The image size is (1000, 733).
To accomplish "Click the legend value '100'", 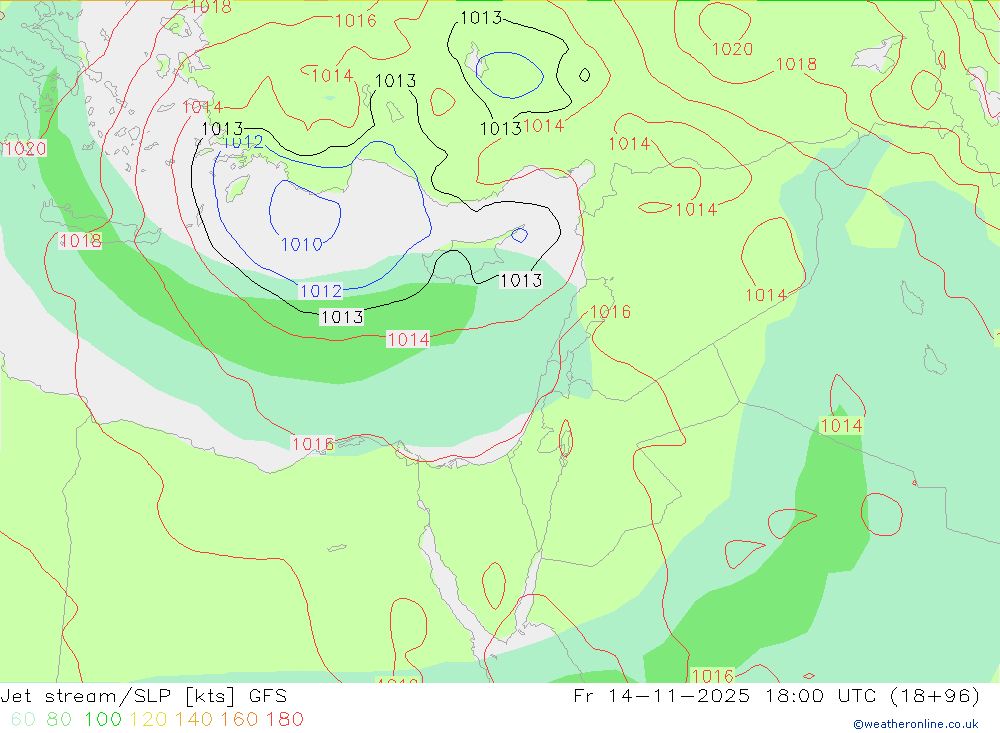I will coord(103,719).
